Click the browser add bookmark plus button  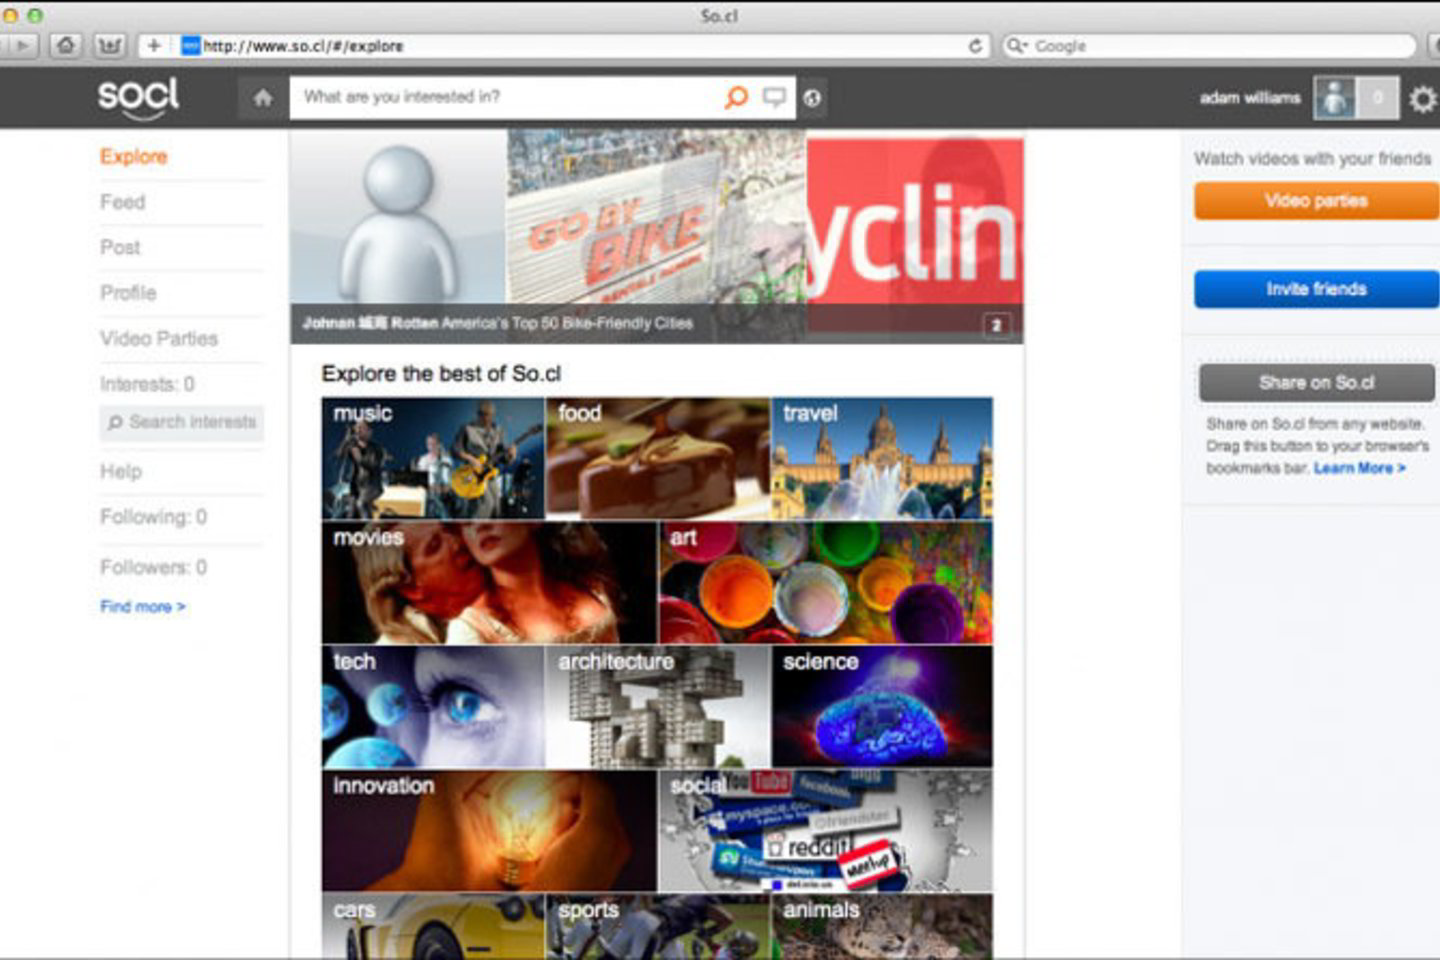pyautogui.click(x=154, y=45)
